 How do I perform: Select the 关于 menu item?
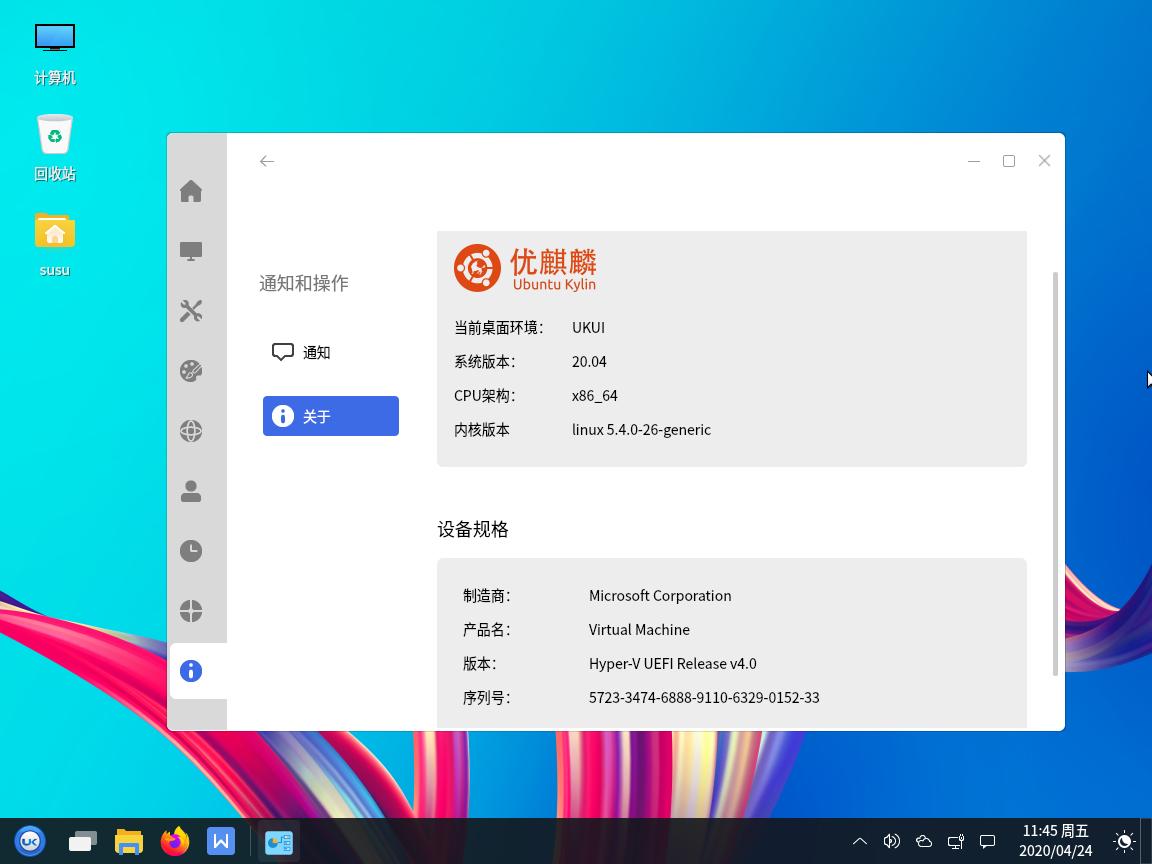pyautogui.click(x=330, y=416)
